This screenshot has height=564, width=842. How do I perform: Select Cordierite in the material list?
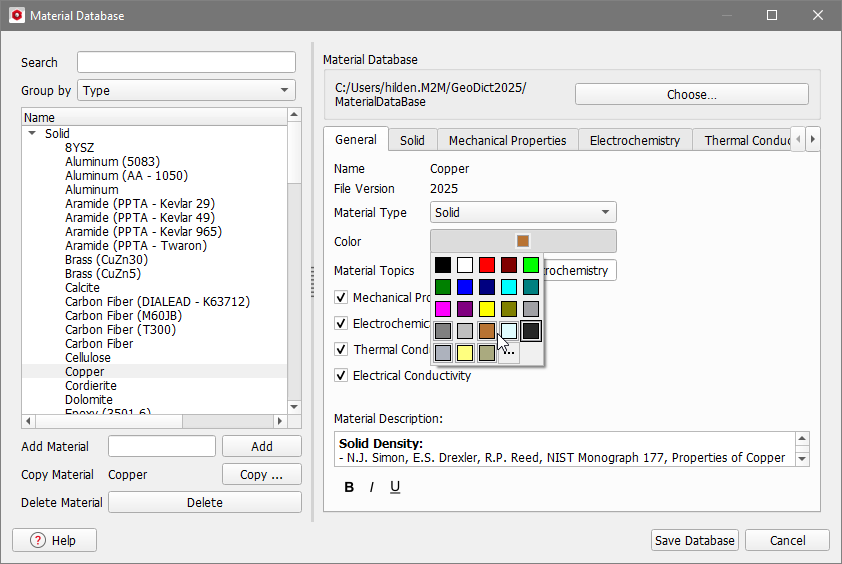91,385
